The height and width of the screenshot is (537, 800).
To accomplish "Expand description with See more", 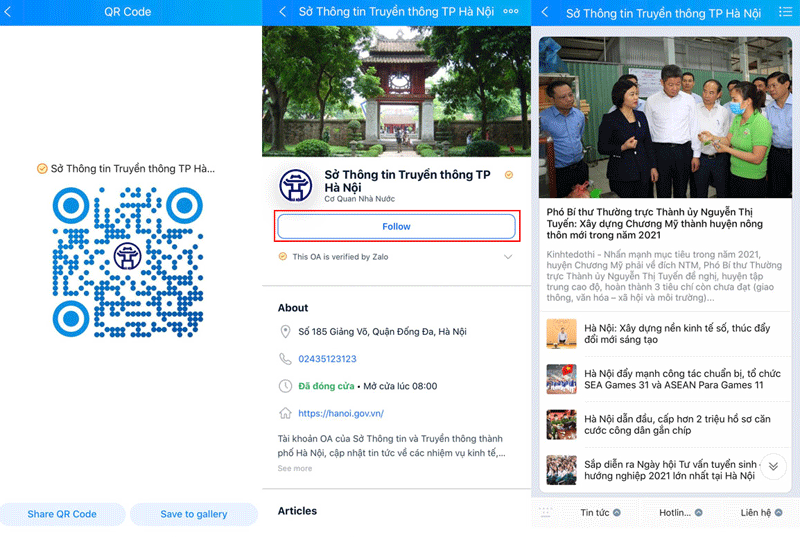I will [295, 468].
